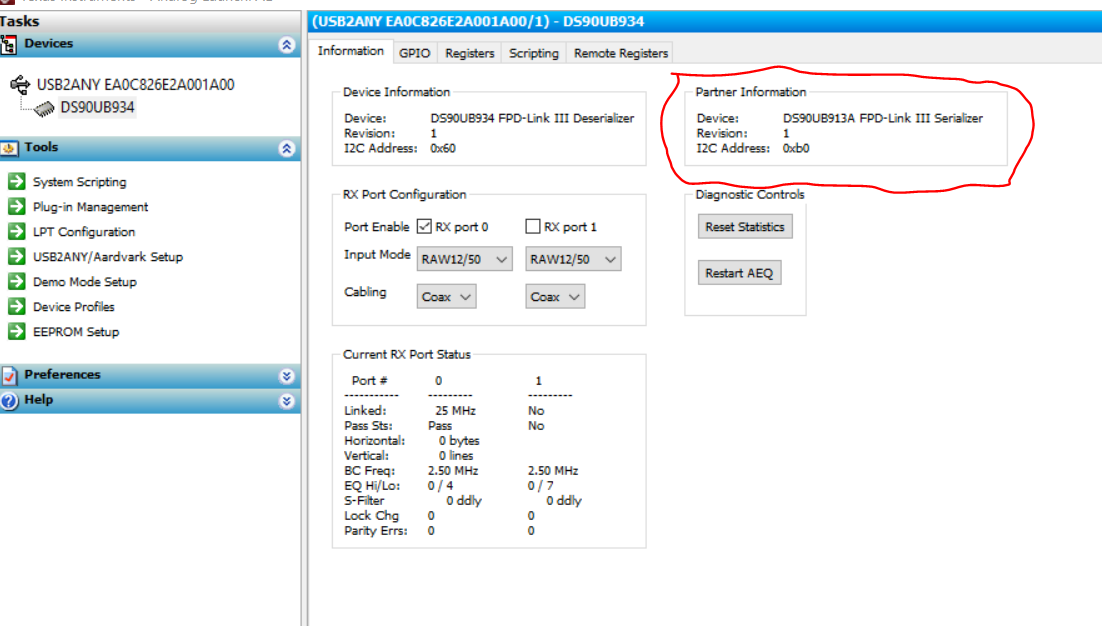Image resolution: width=1102 pixels, height=626 pixels.
Task: Click the Devices panel icon
Action: [8, 45]
